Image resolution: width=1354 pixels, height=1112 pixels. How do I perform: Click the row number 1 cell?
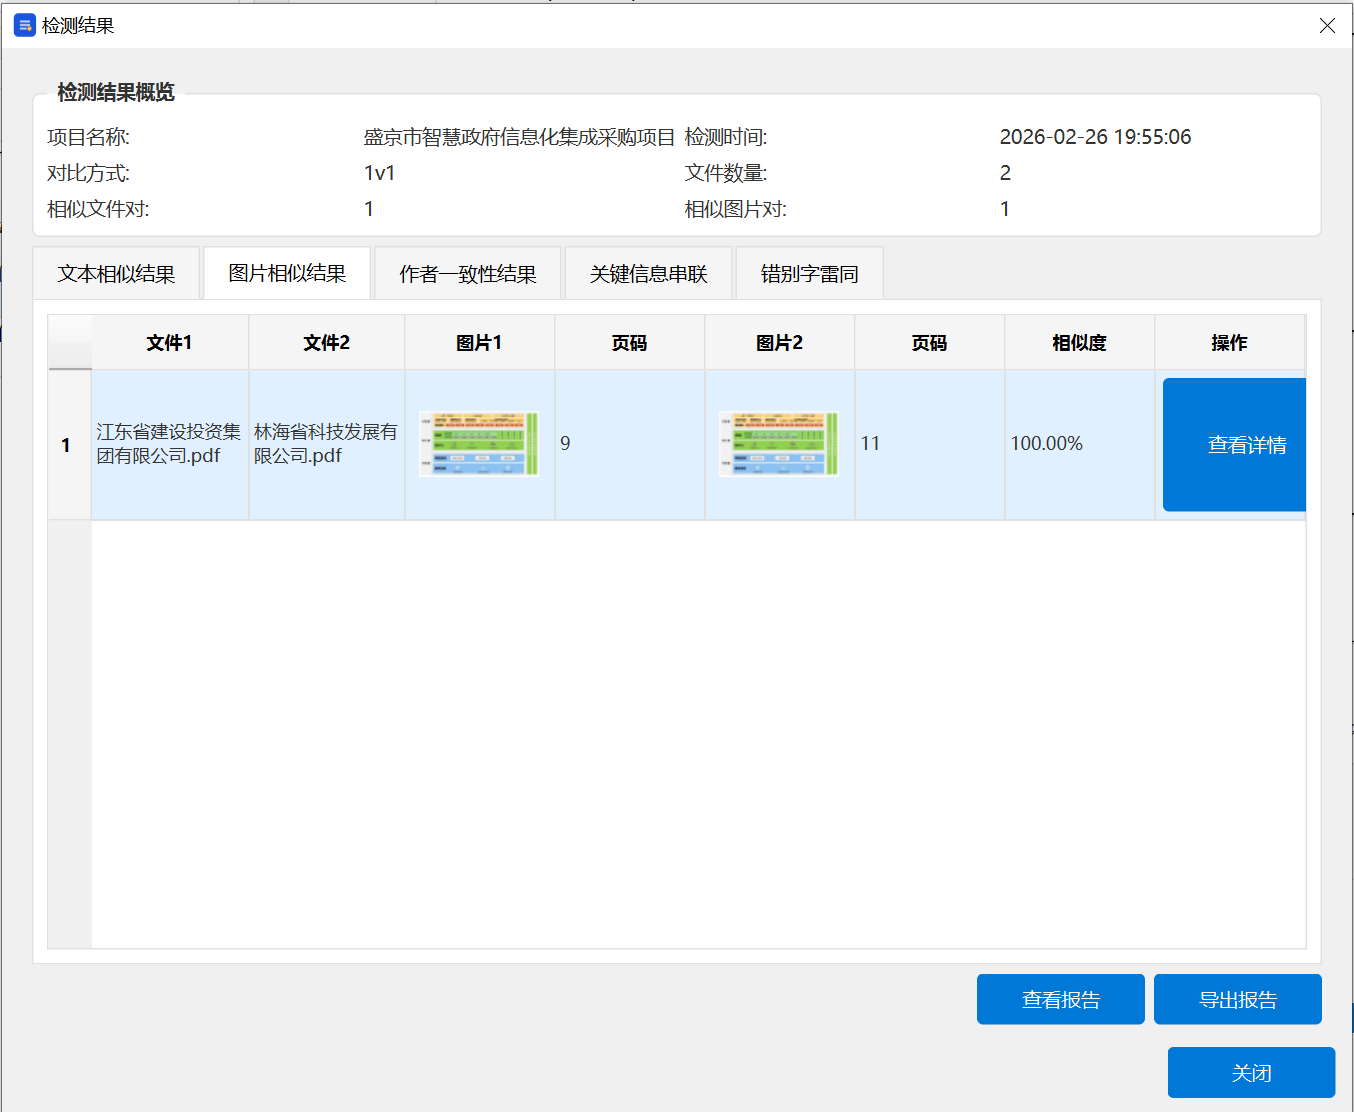click(x=67, y=444)
